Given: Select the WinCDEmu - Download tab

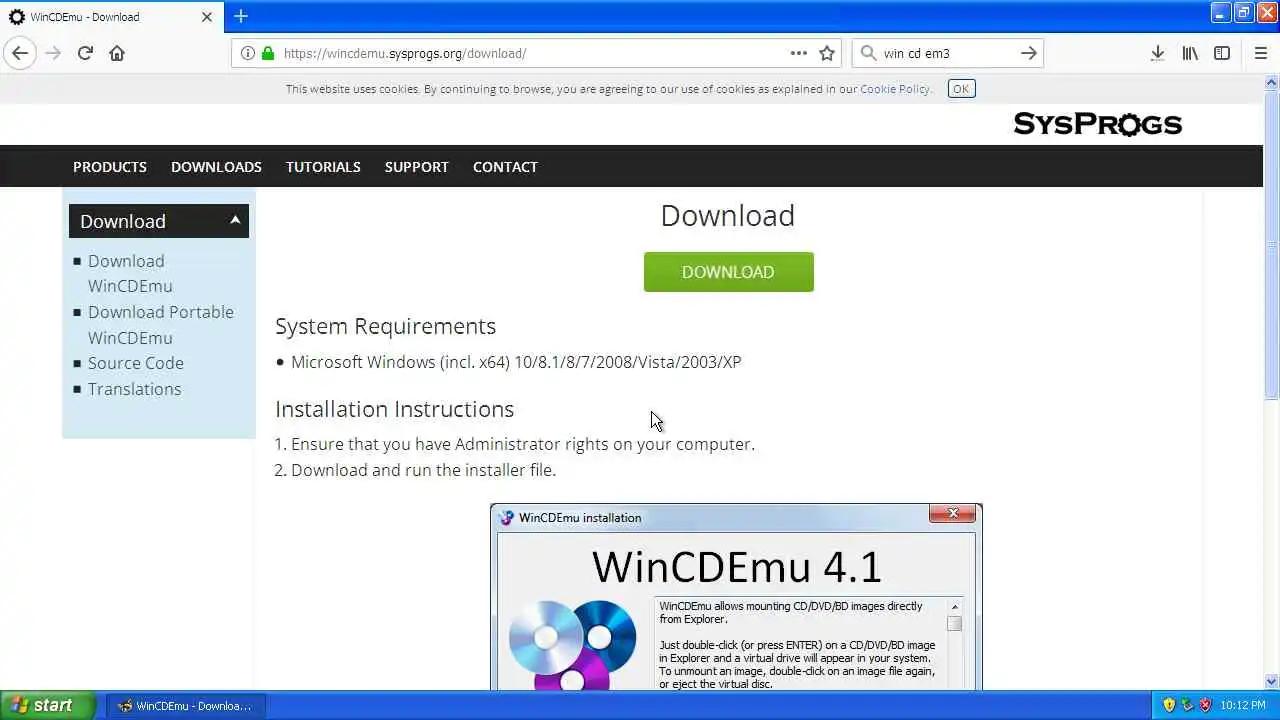Looking at the screenshot, I should pos(112,17).
